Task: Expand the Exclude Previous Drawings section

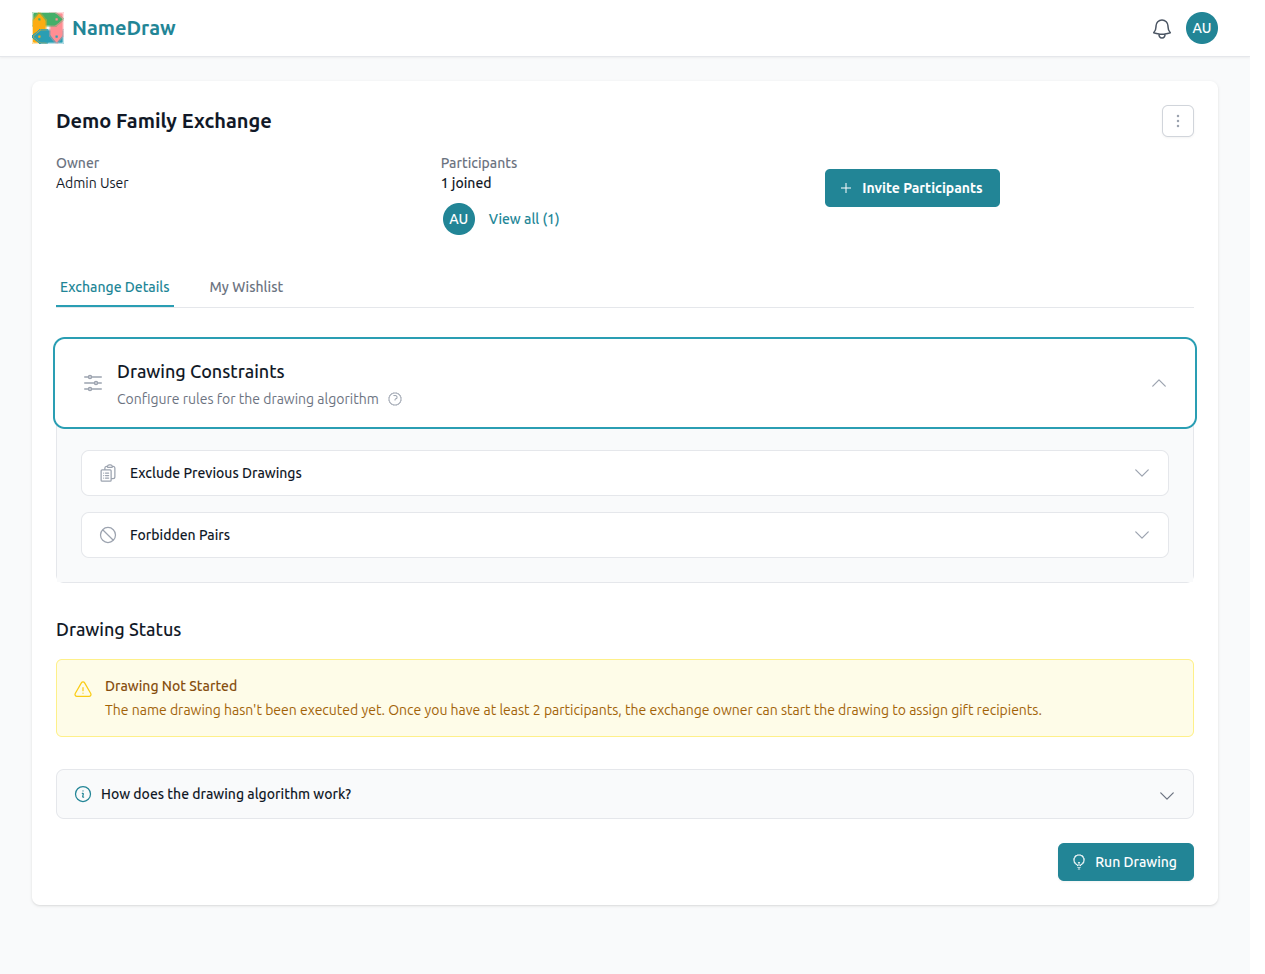Action: [x=1141, y=472]
